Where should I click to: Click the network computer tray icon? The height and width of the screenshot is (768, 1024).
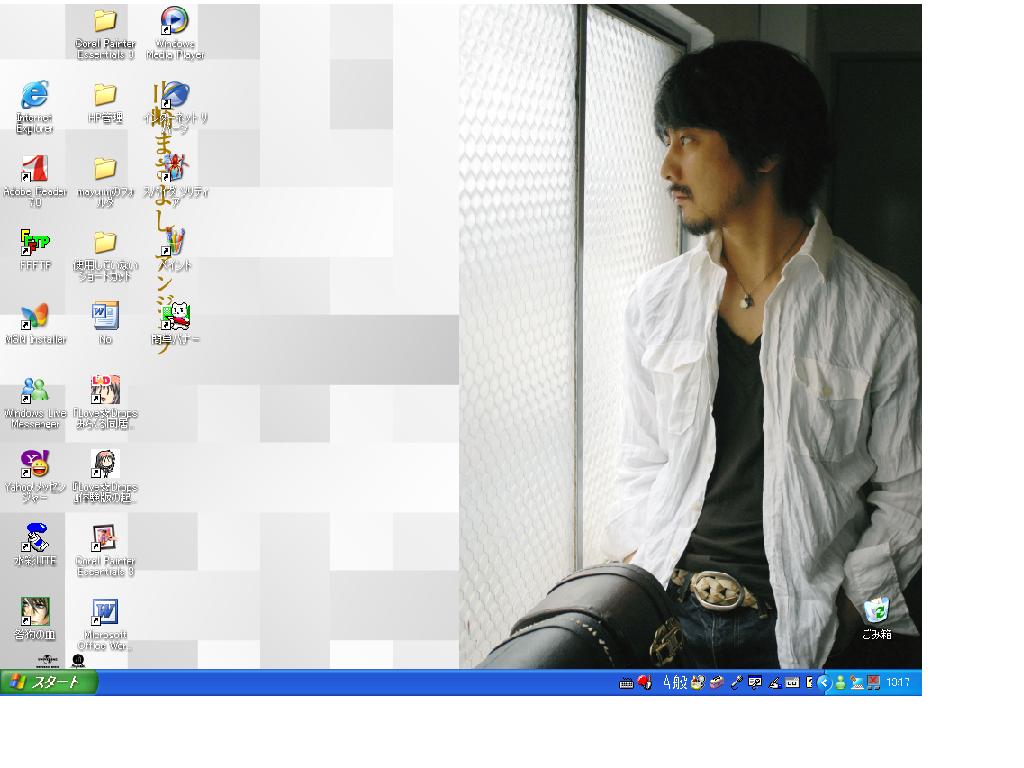point(857,683)
